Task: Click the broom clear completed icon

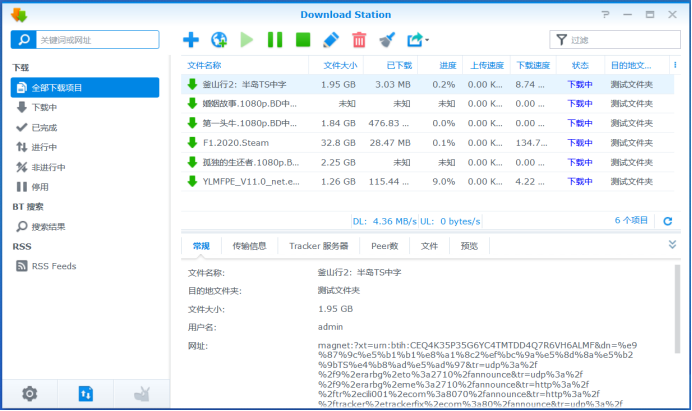Action: (387, 40)
